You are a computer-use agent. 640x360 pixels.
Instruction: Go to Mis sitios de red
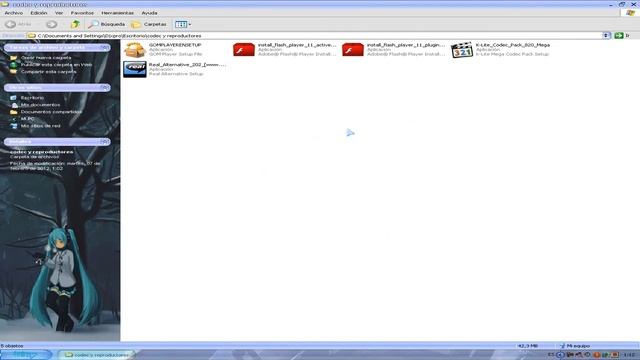pyautogui.click(x=40, y=126)
